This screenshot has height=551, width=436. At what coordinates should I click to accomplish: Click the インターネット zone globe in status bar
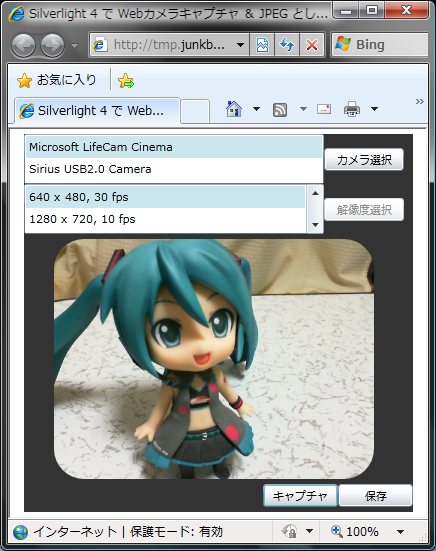20,532
